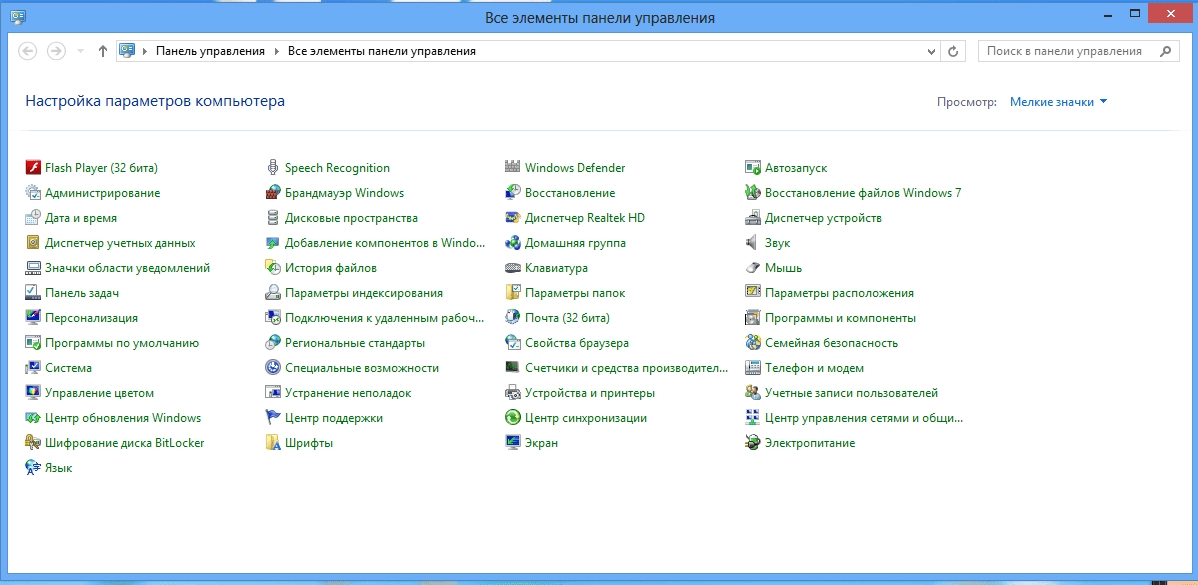1198x585 pixels.
Task: Go forward with the Forward arrow button
Action: tap(56, 51)
